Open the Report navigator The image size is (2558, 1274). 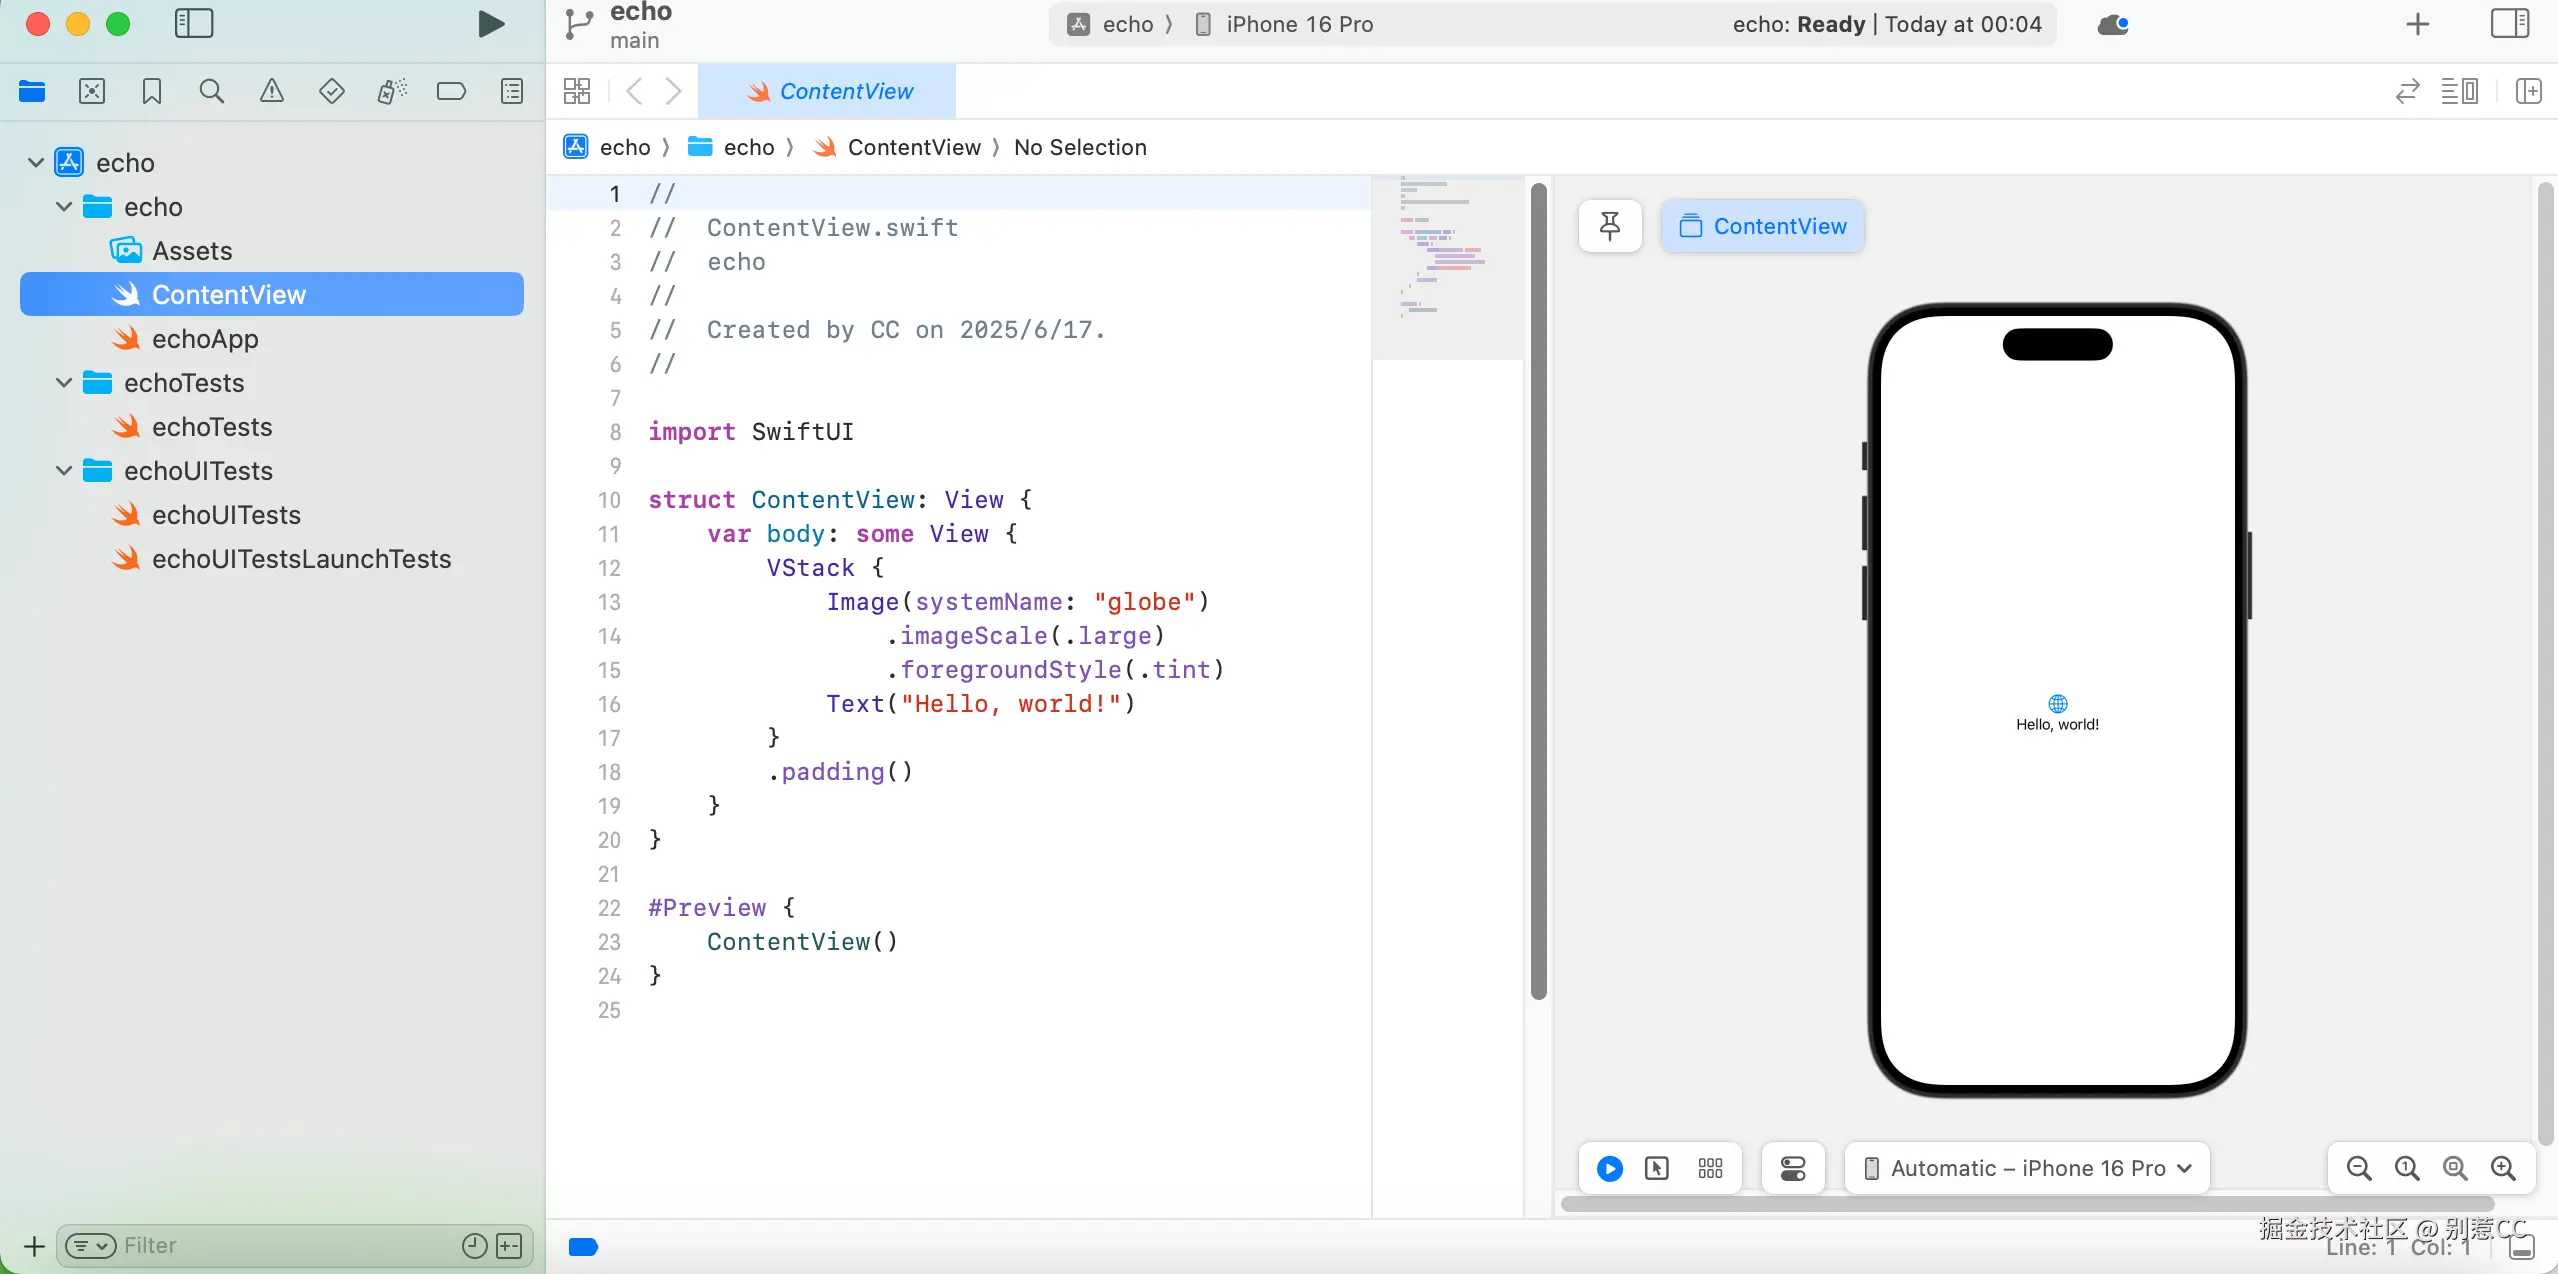coord(512,92)
